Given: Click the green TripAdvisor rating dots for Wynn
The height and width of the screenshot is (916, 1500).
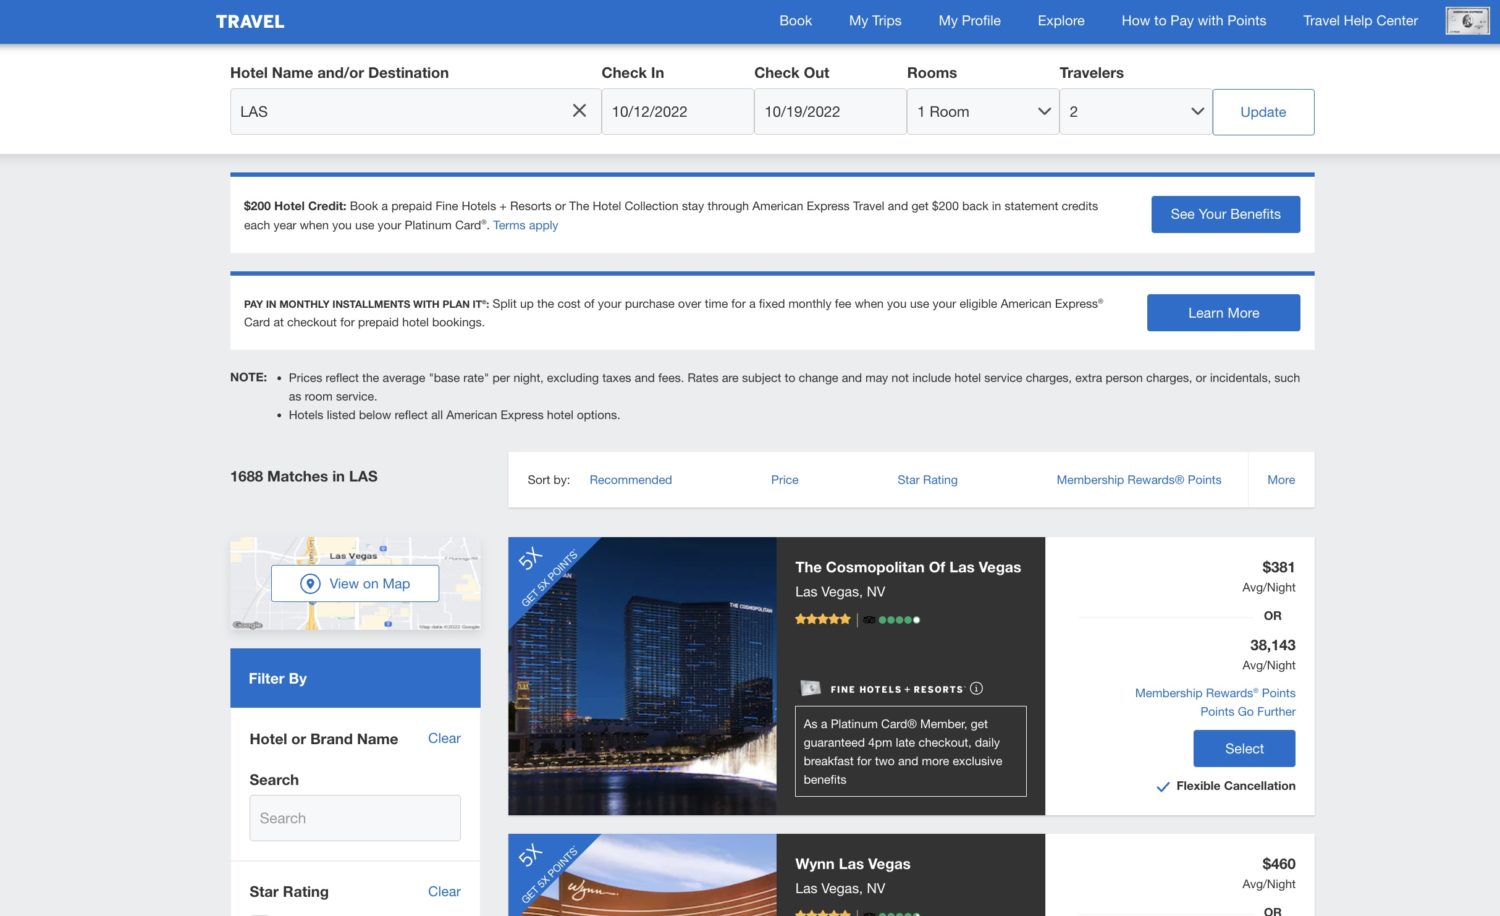Looking at the screenshot, I should (898, 913).
